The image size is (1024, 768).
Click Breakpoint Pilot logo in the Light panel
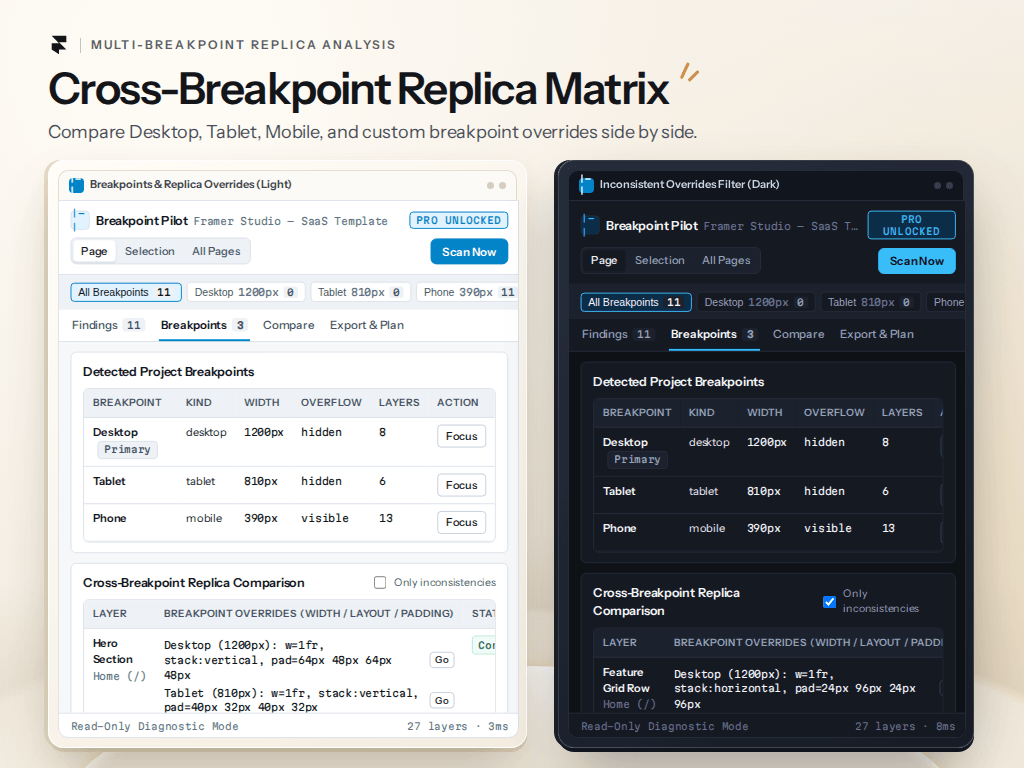point(80,221)
